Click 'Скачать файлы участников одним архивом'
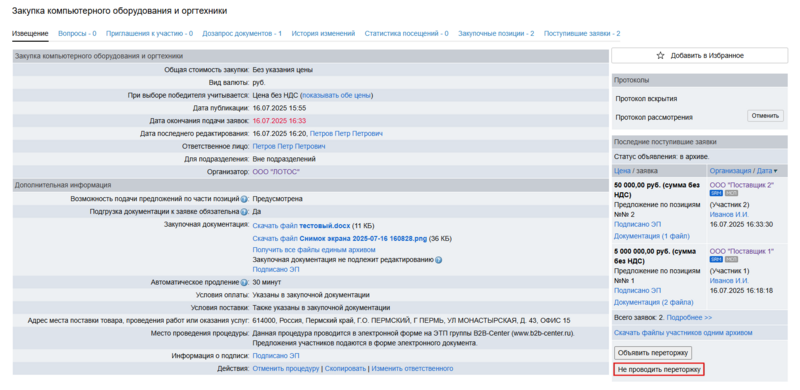Viewport: 800px width, 390px height. point(683,333)
